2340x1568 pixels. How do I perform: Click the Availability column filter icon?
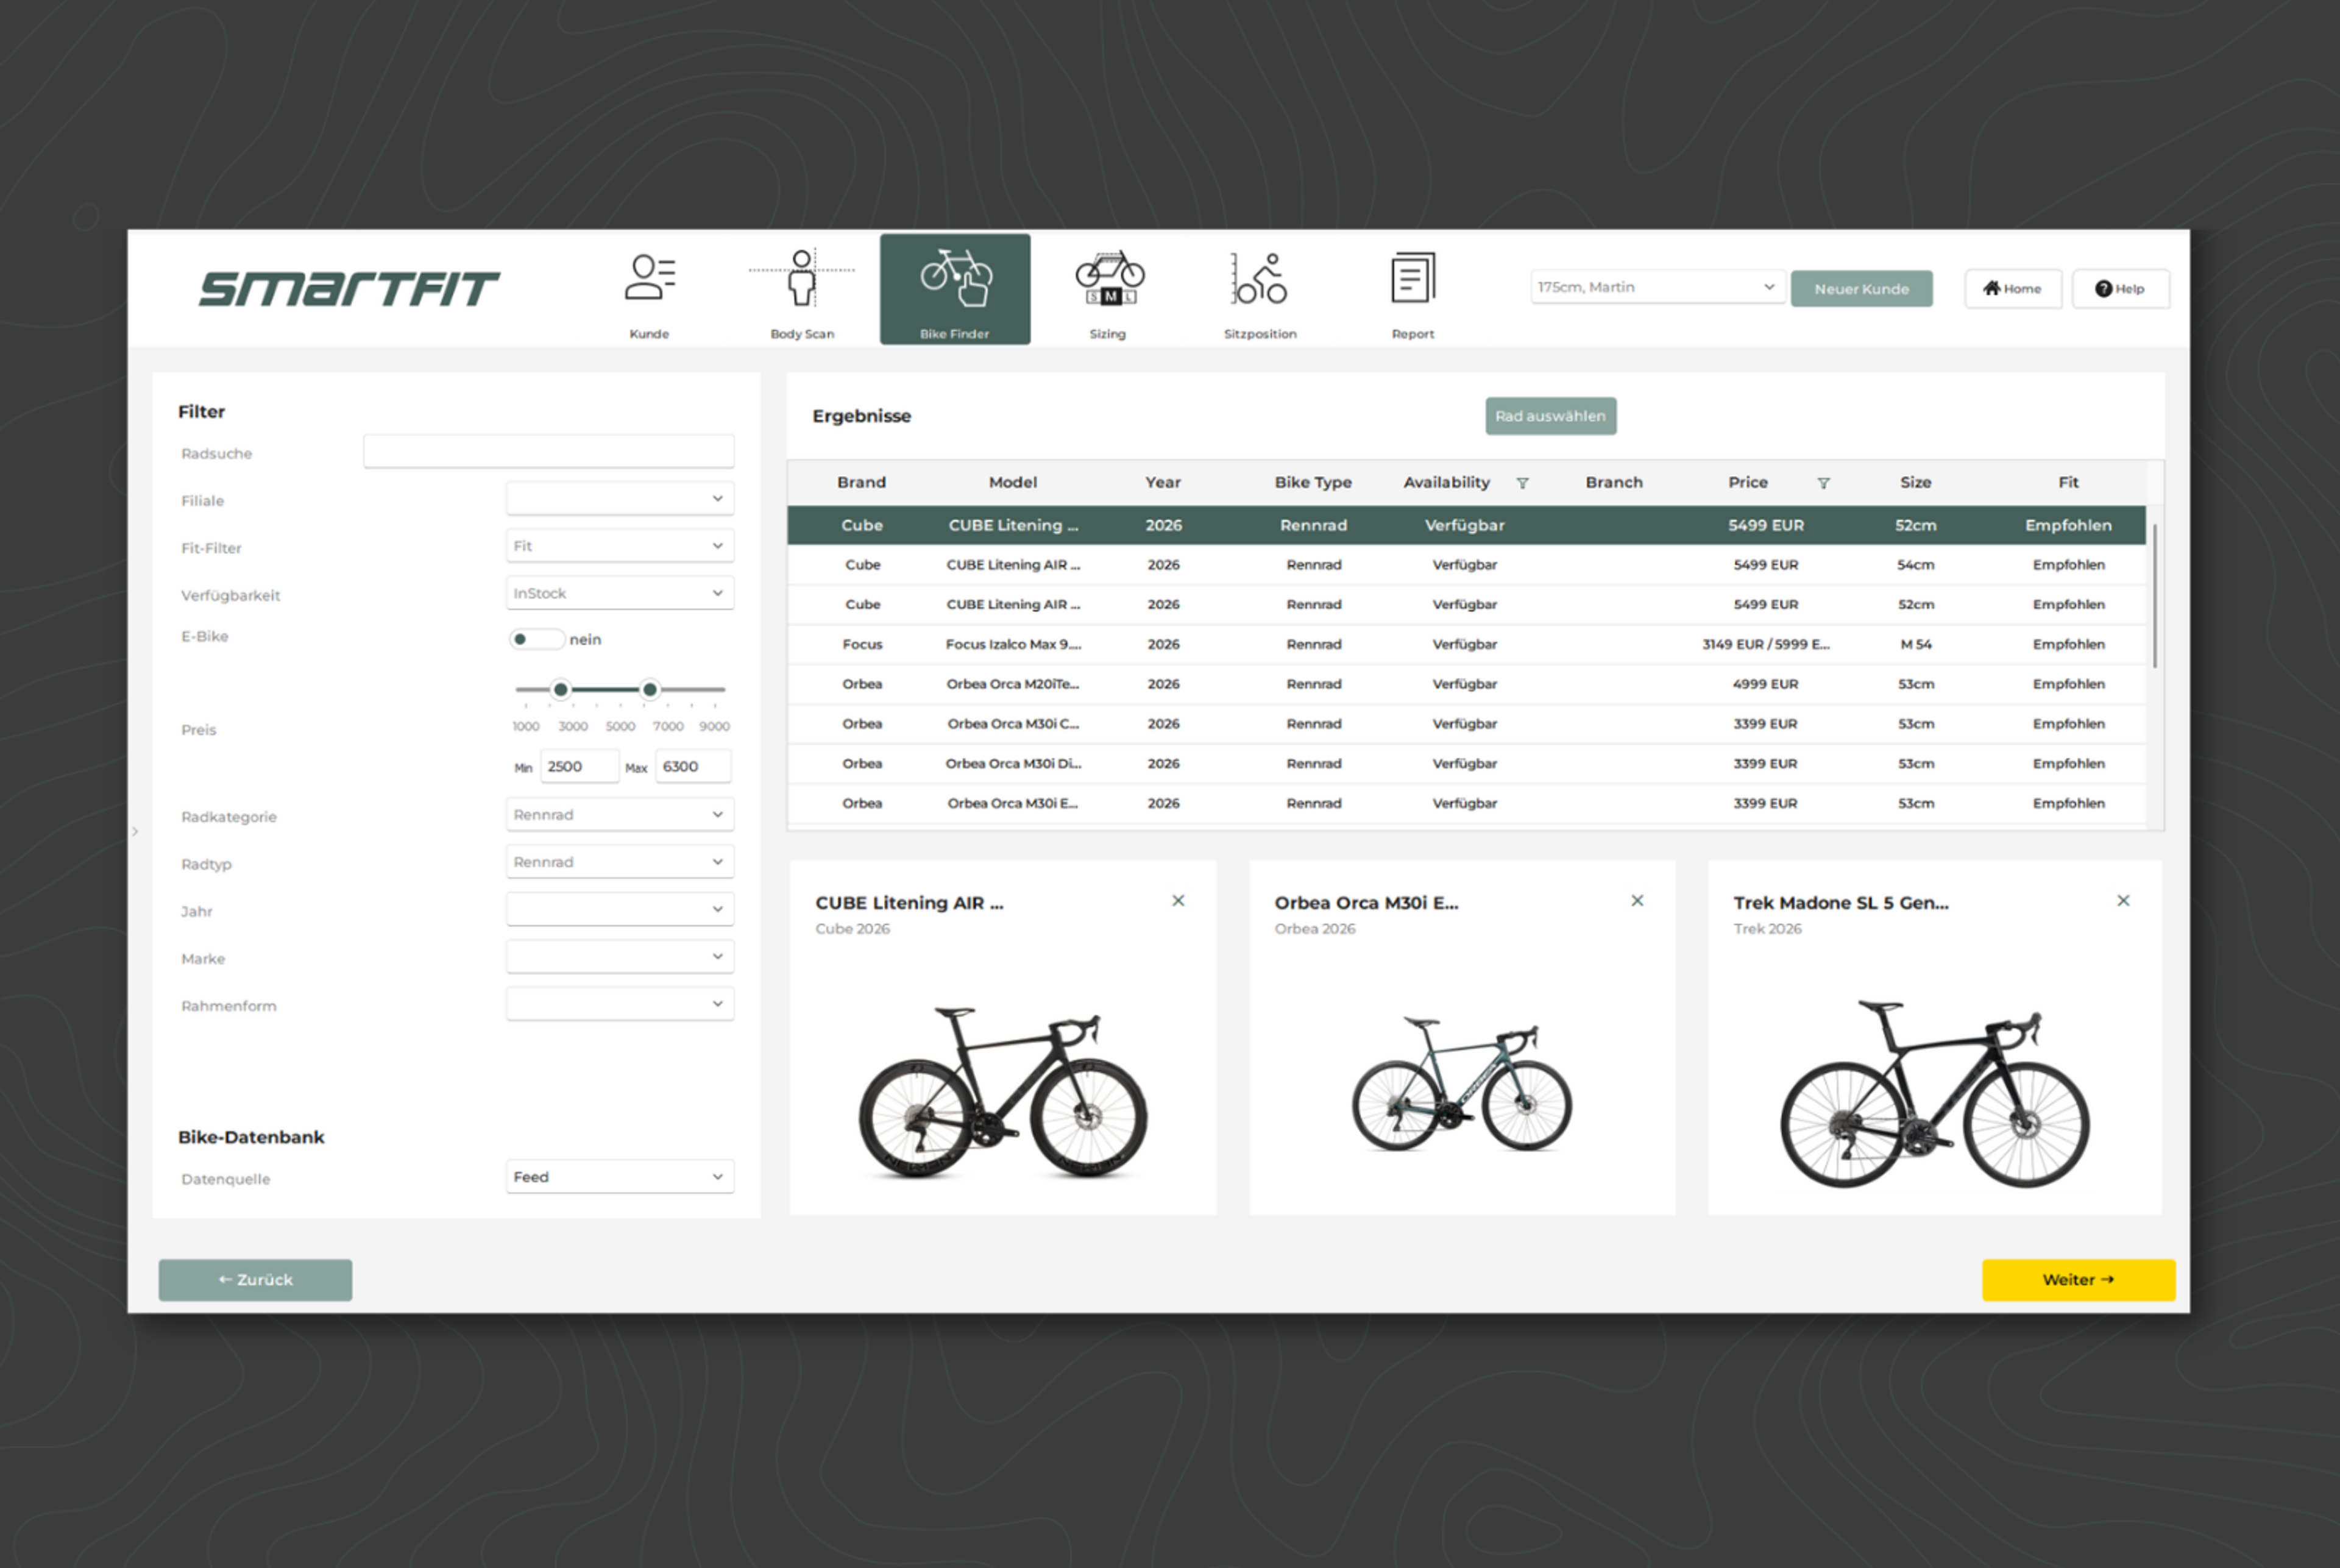(1522, 483)
